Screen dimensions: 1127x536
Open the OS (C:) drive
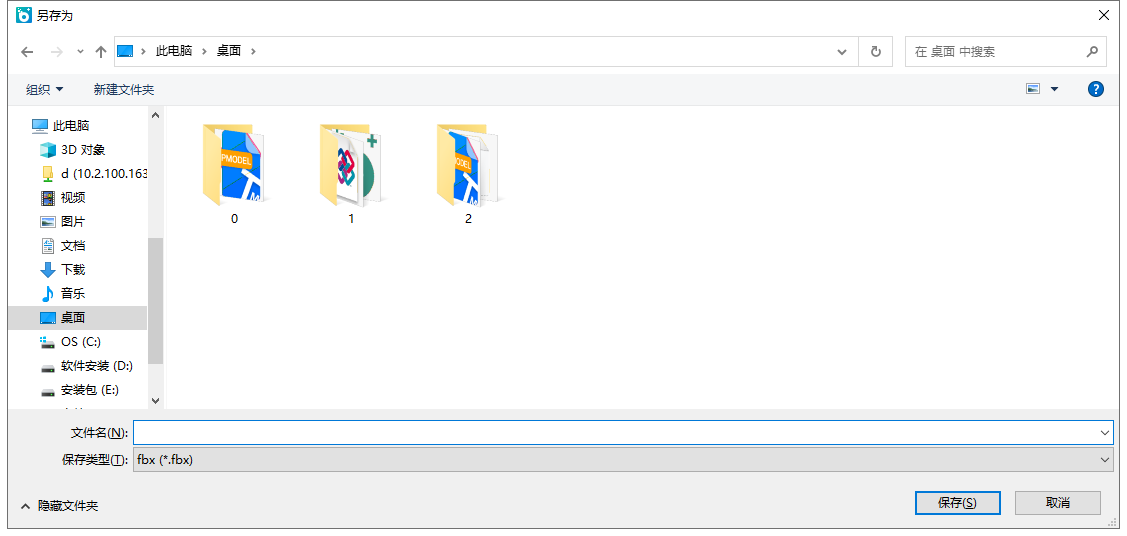[70, 341]
